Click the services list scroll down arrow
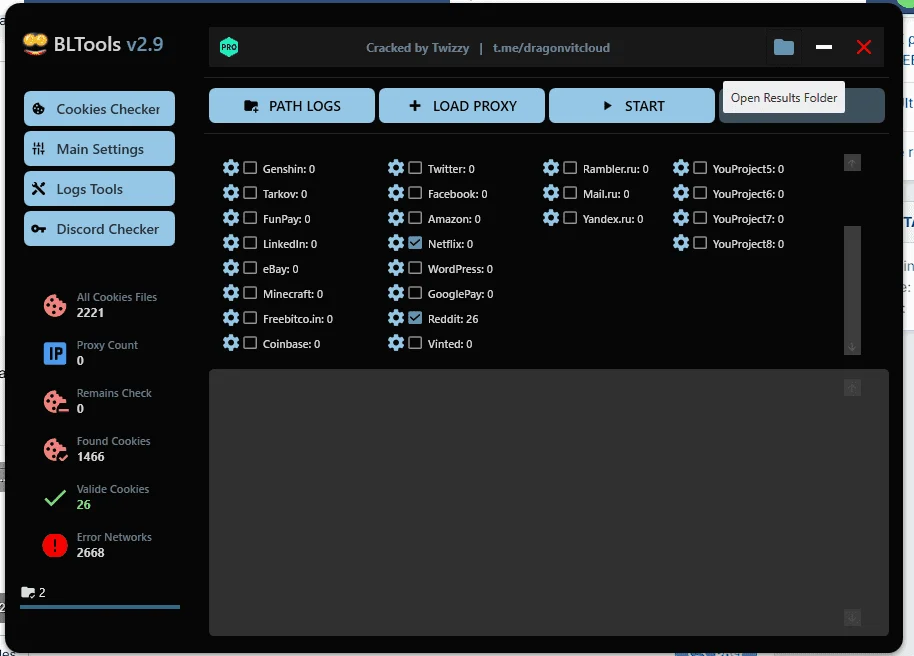Viewport: 914px width, 656px height. point(852,347)
